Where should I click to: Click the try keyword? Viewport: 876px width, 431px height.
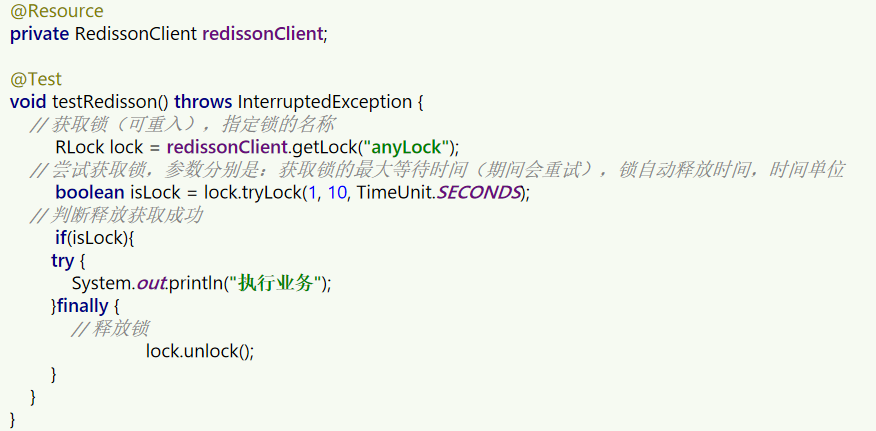click(63, 261)
